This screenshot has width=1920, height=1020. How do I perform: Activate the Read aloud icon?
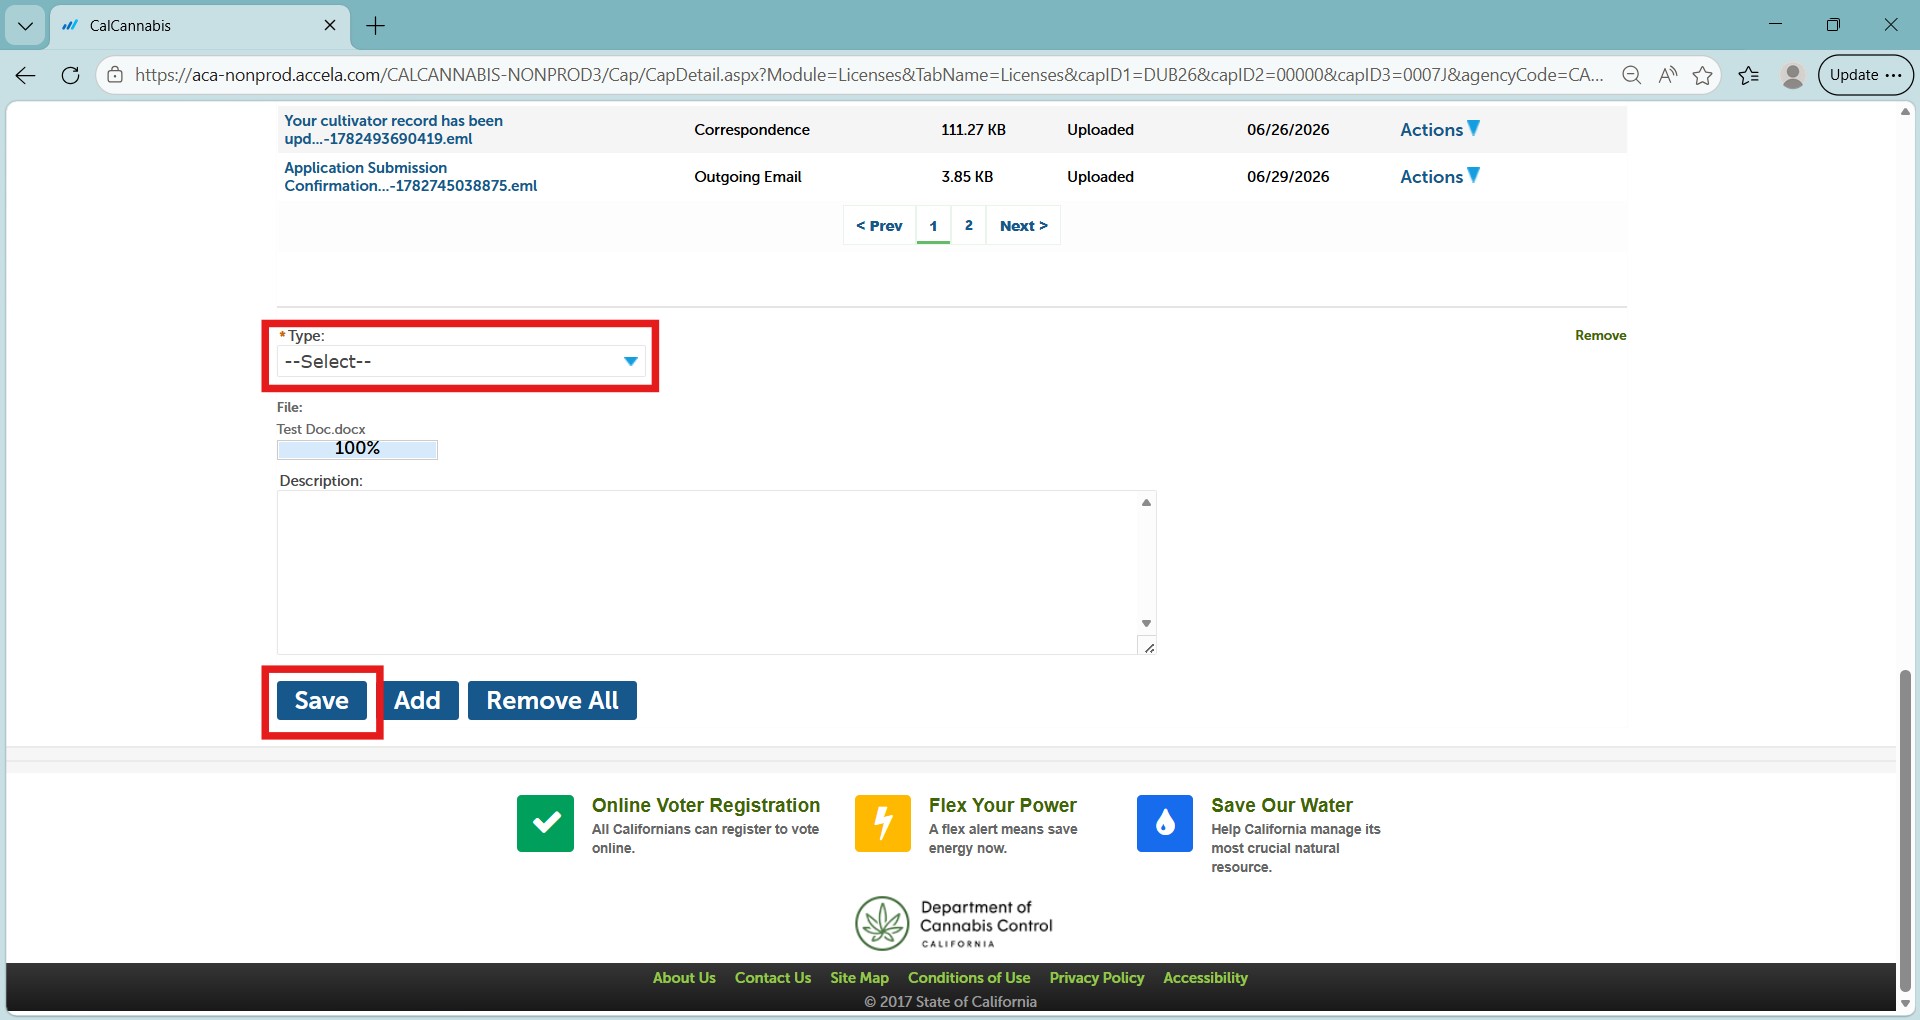(1667, 75)
